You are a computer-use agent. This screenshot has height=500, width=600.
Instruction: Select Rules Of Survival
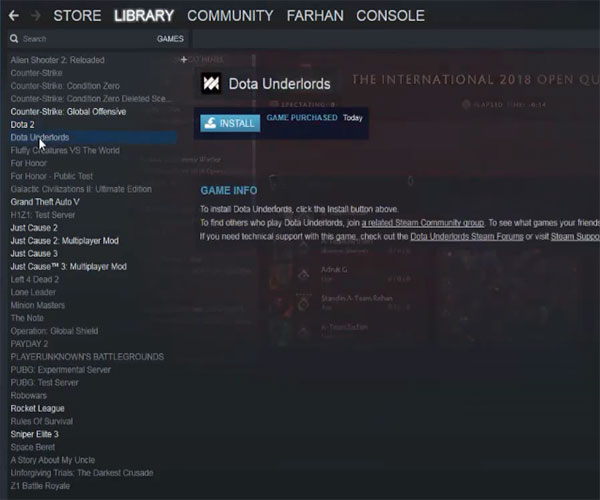[42, 422]
